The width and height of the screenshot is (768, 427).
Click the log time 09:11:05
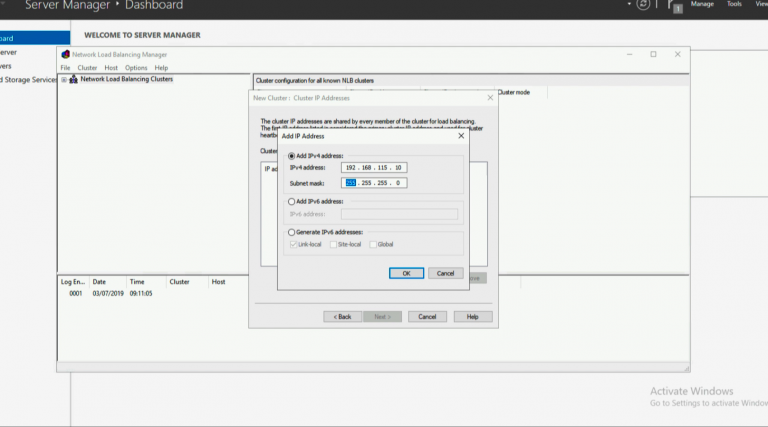[x=141, y=293]
